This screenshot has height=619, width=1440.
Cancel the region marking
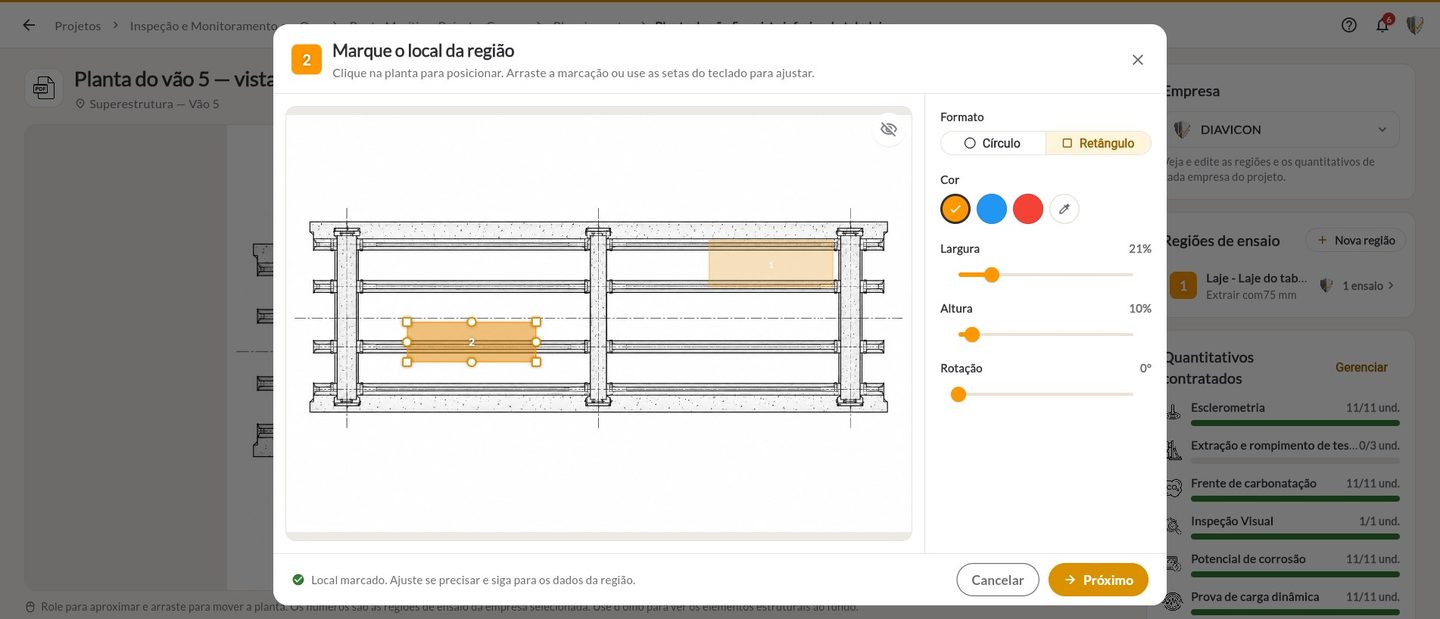[998, 580]
